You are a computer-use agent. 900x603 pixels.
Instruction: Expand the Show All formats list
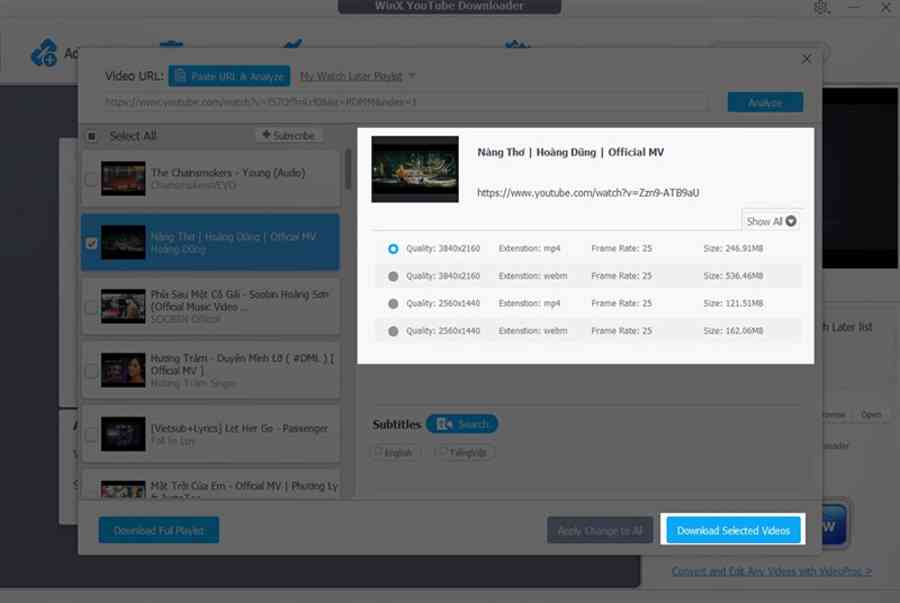tap(771, 221)
